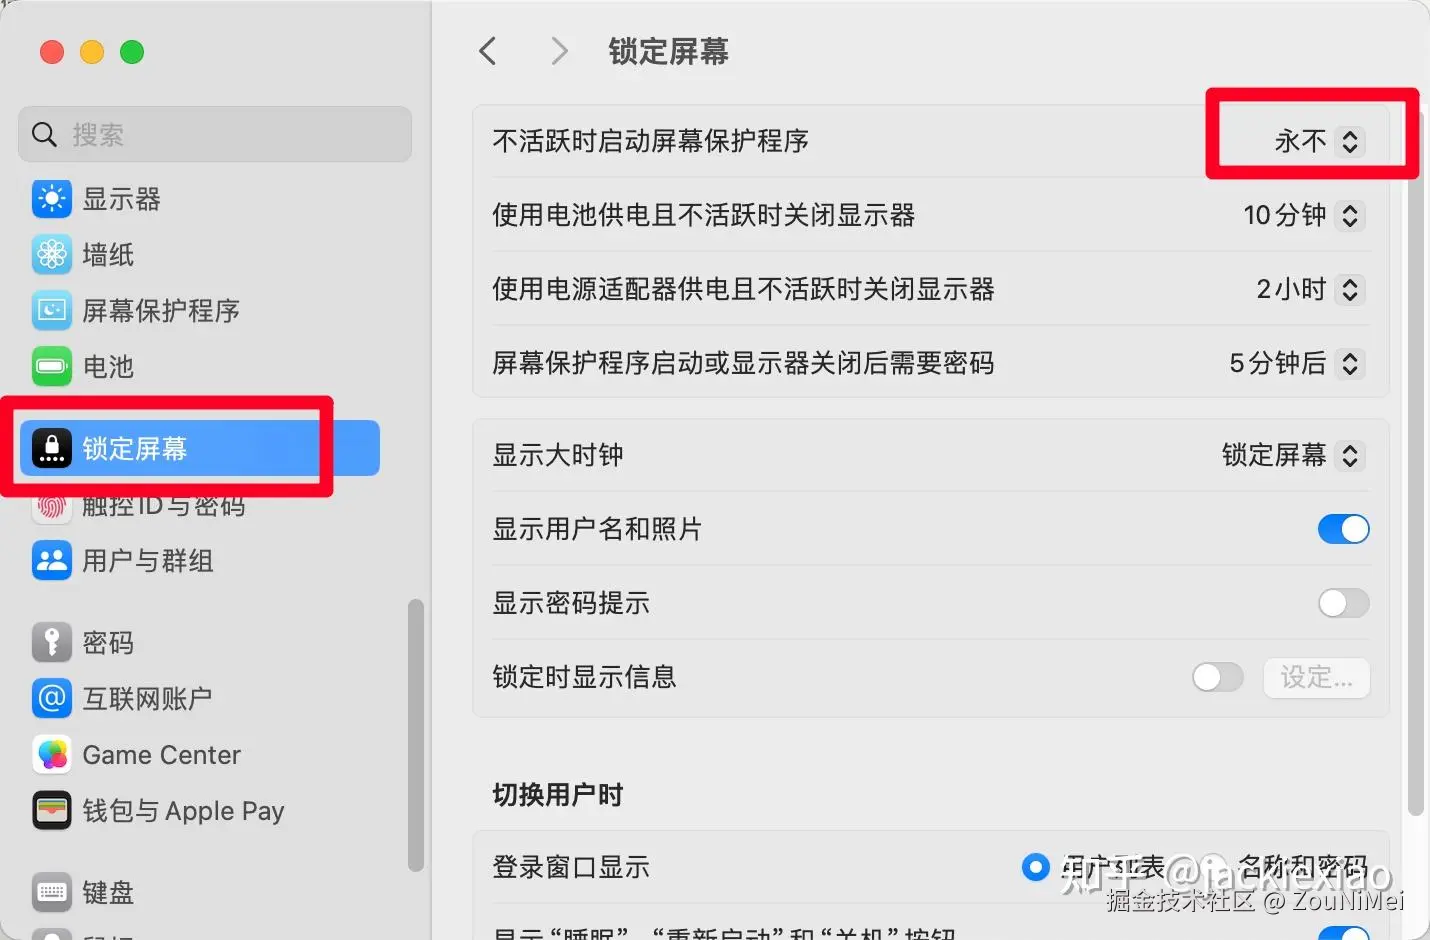
Task: Click the sidebar vertical scrollbar
Action: (x=415, y=735)
